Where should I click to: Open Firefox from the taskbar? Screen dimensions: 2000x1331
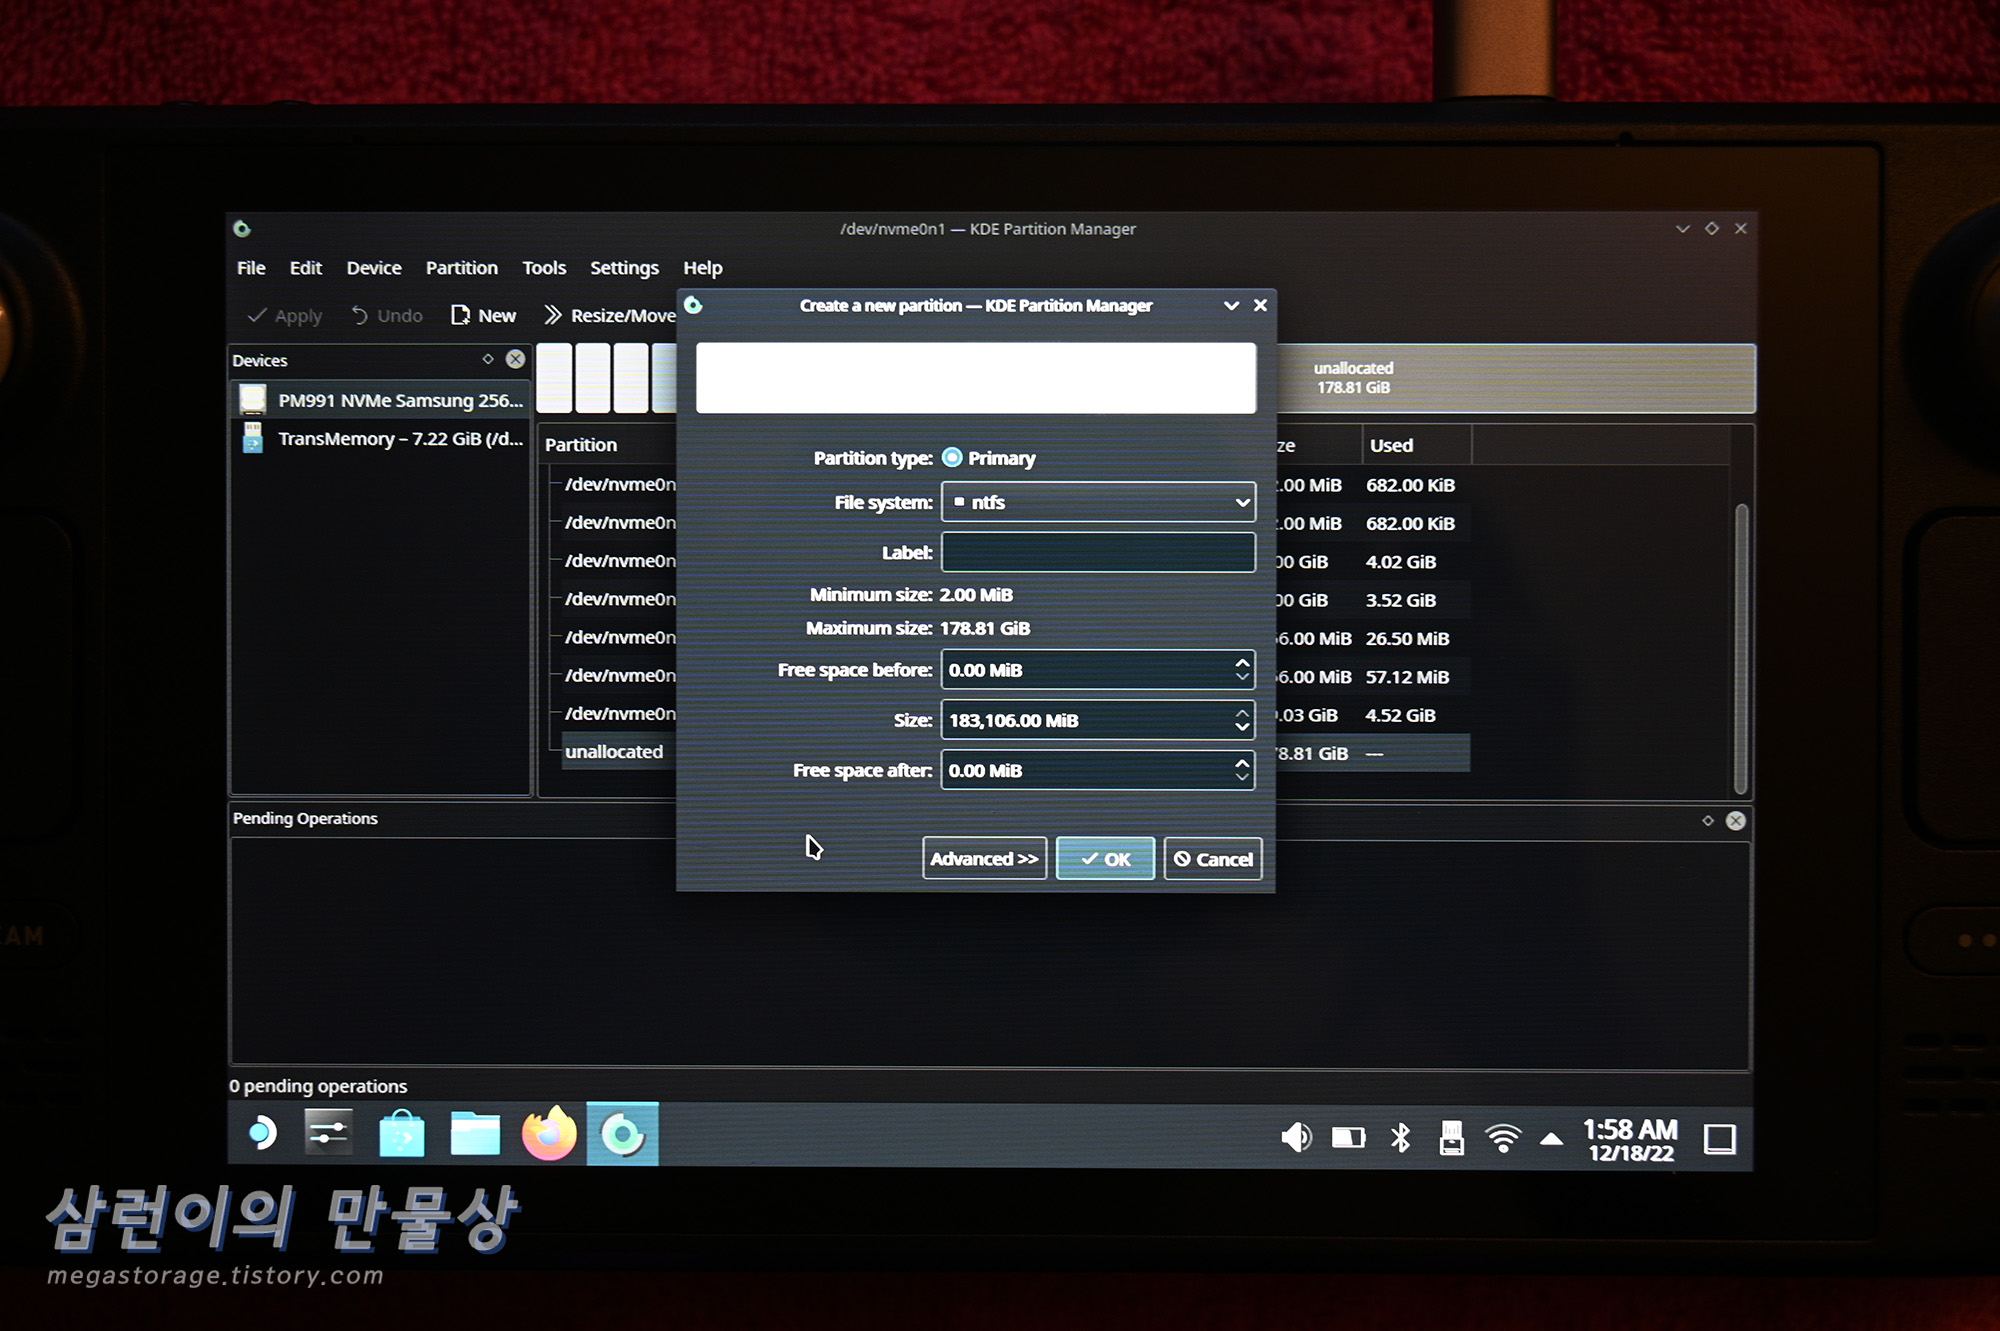(x=549, y=1134)
